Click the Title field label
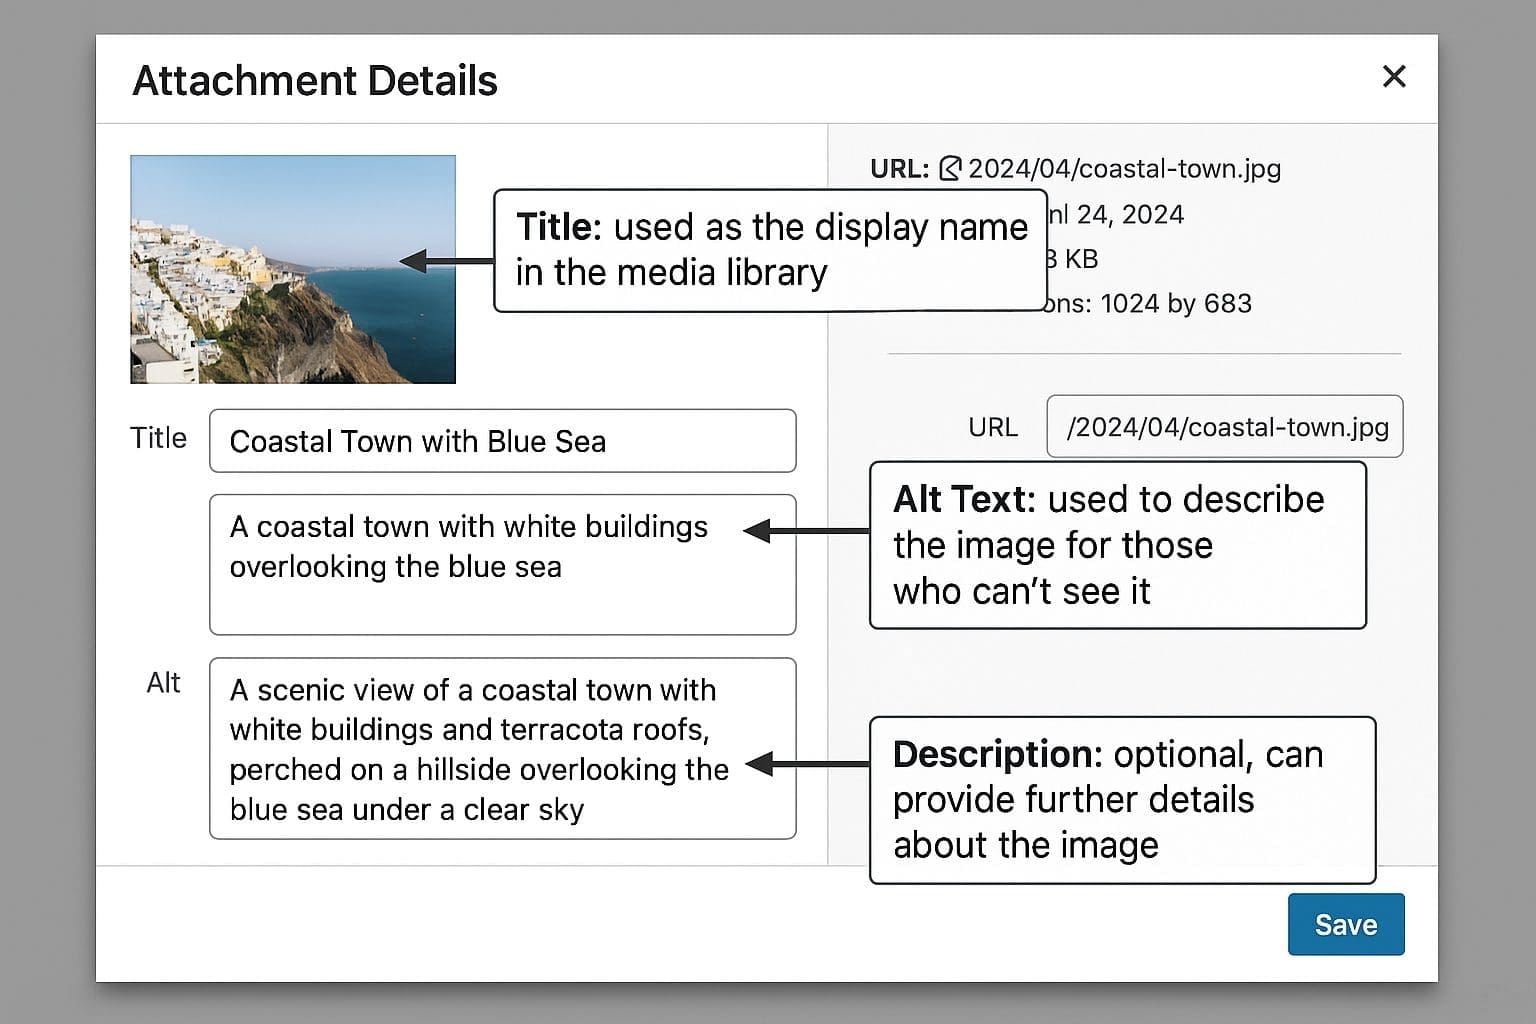 click(158, 438)
